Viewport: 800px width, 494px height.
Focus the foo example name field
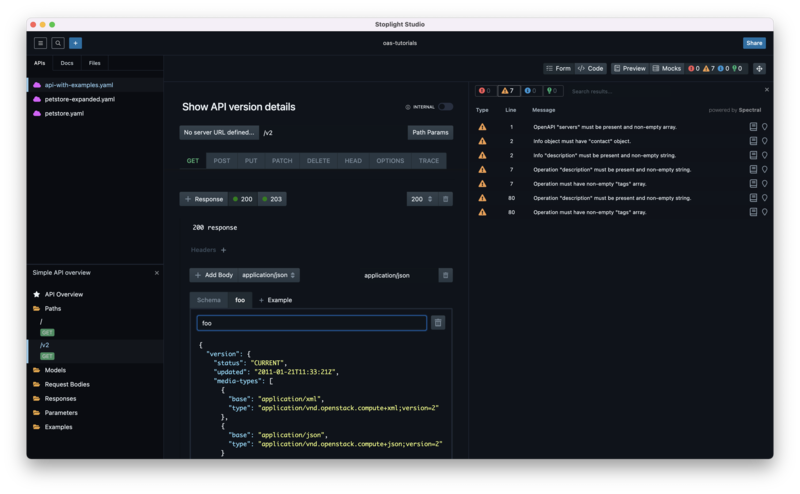[x=312, y=323]
